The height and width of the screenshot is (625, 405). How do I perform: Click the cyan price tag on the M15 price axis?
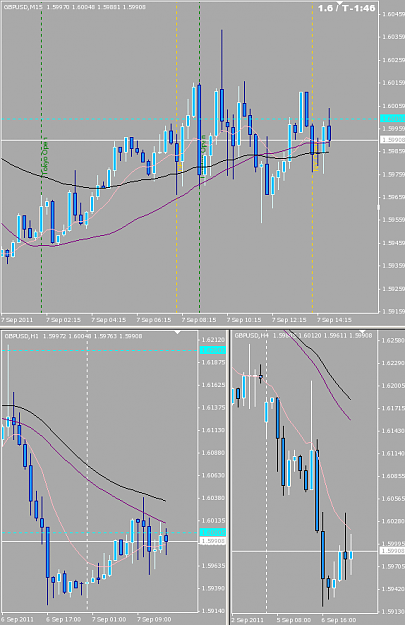pyautogui.click(x=393, y=118)
